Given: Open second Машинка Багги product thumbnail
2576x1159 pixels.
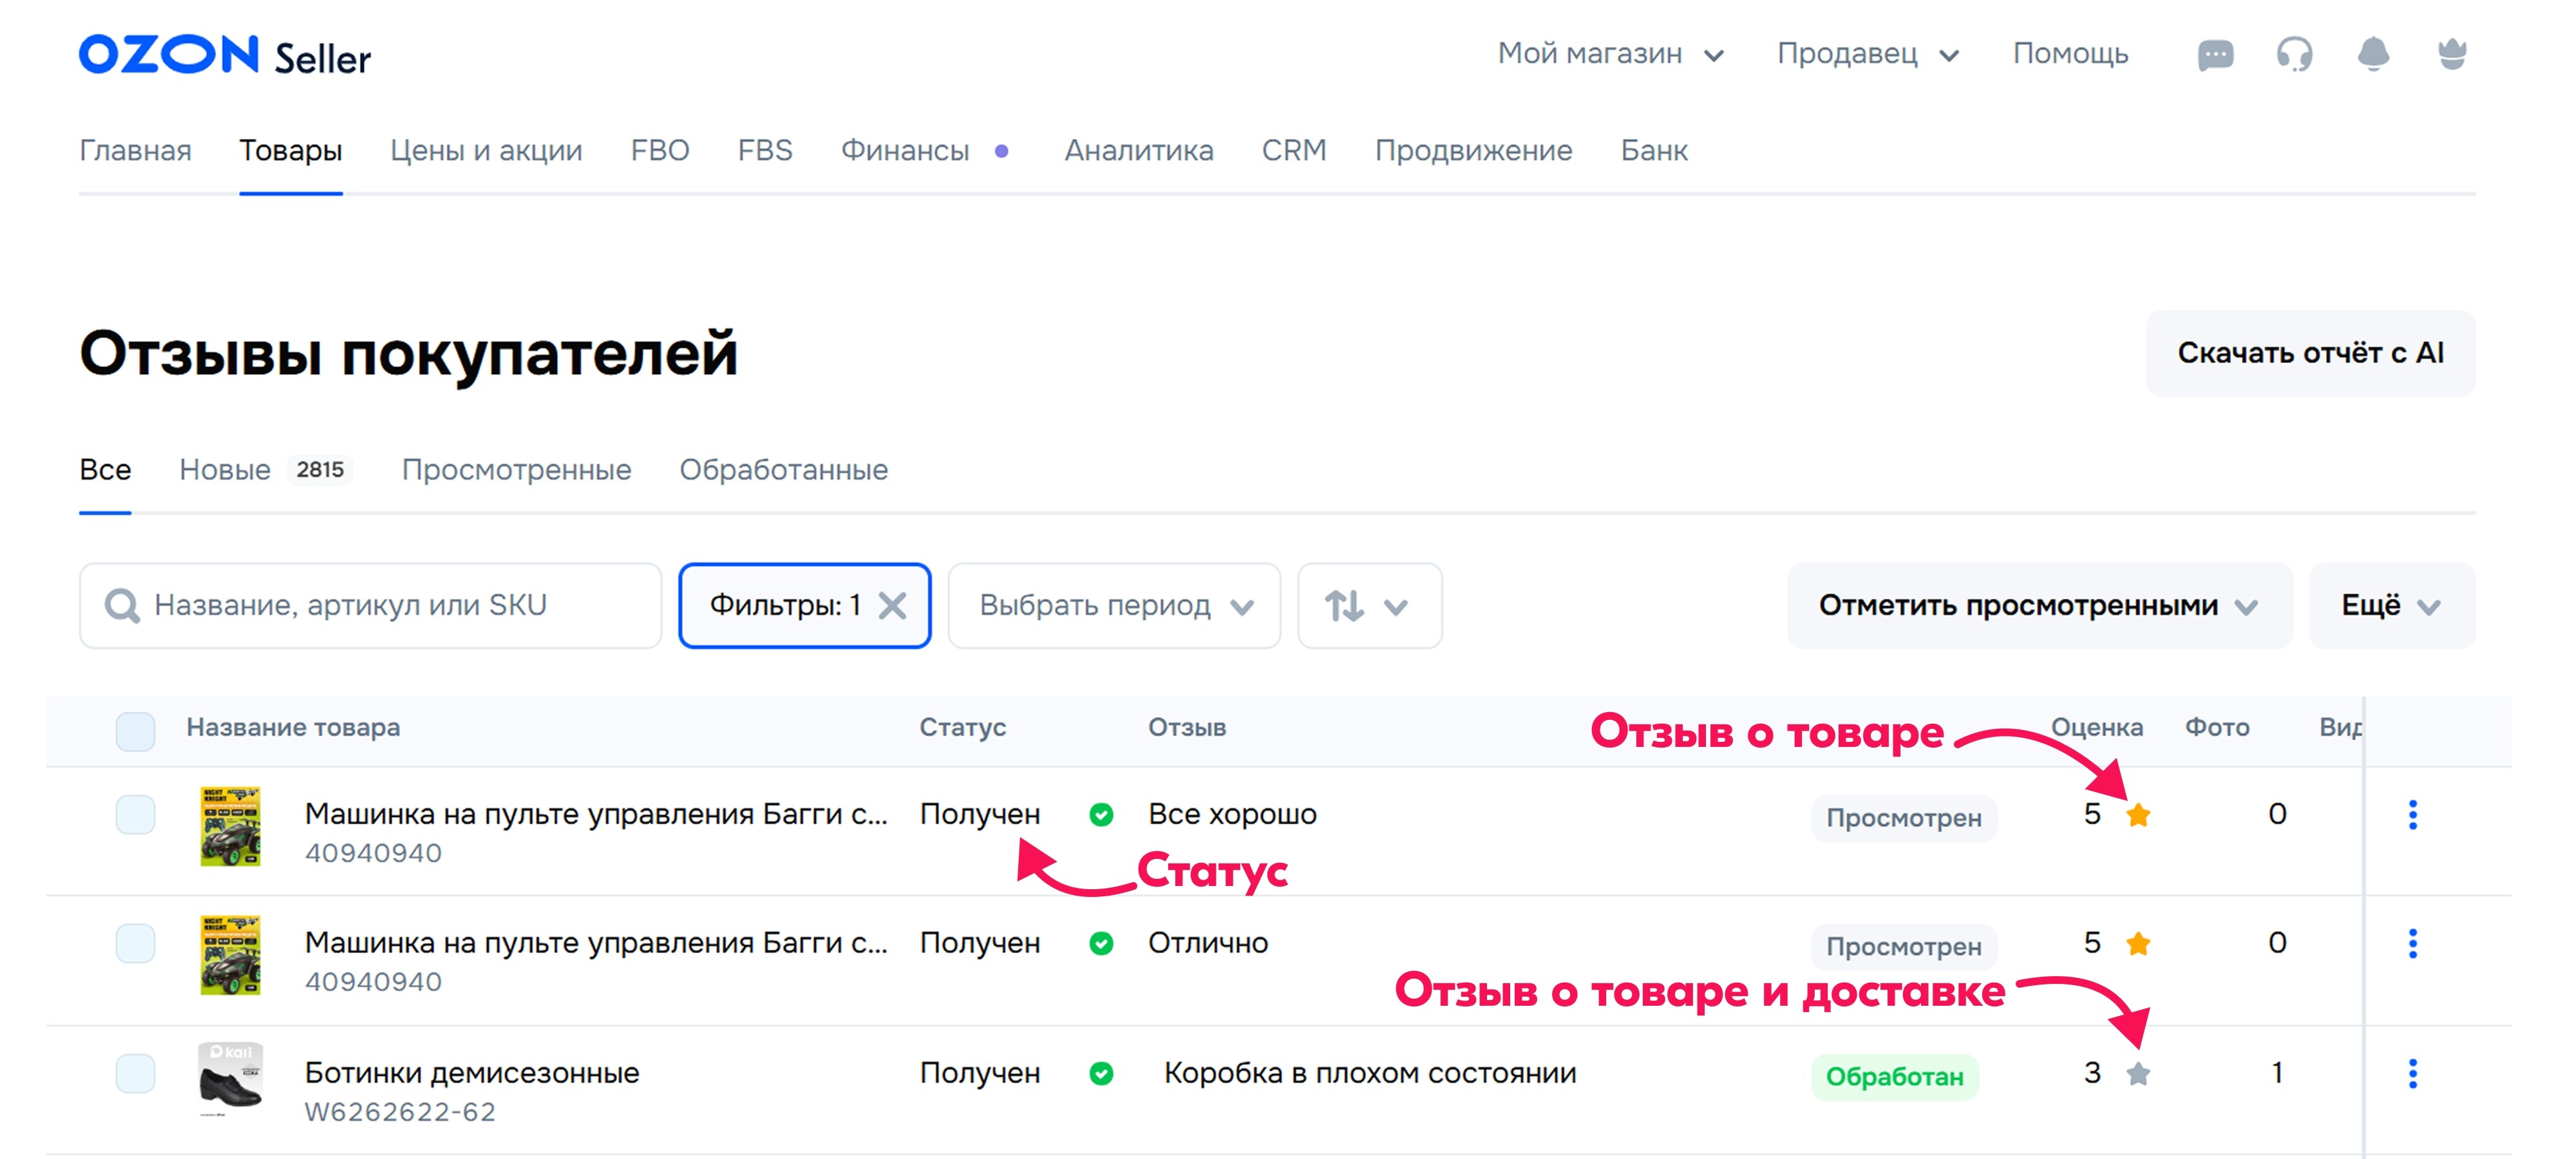Looking at the screenshot, I should coord(230,954).
